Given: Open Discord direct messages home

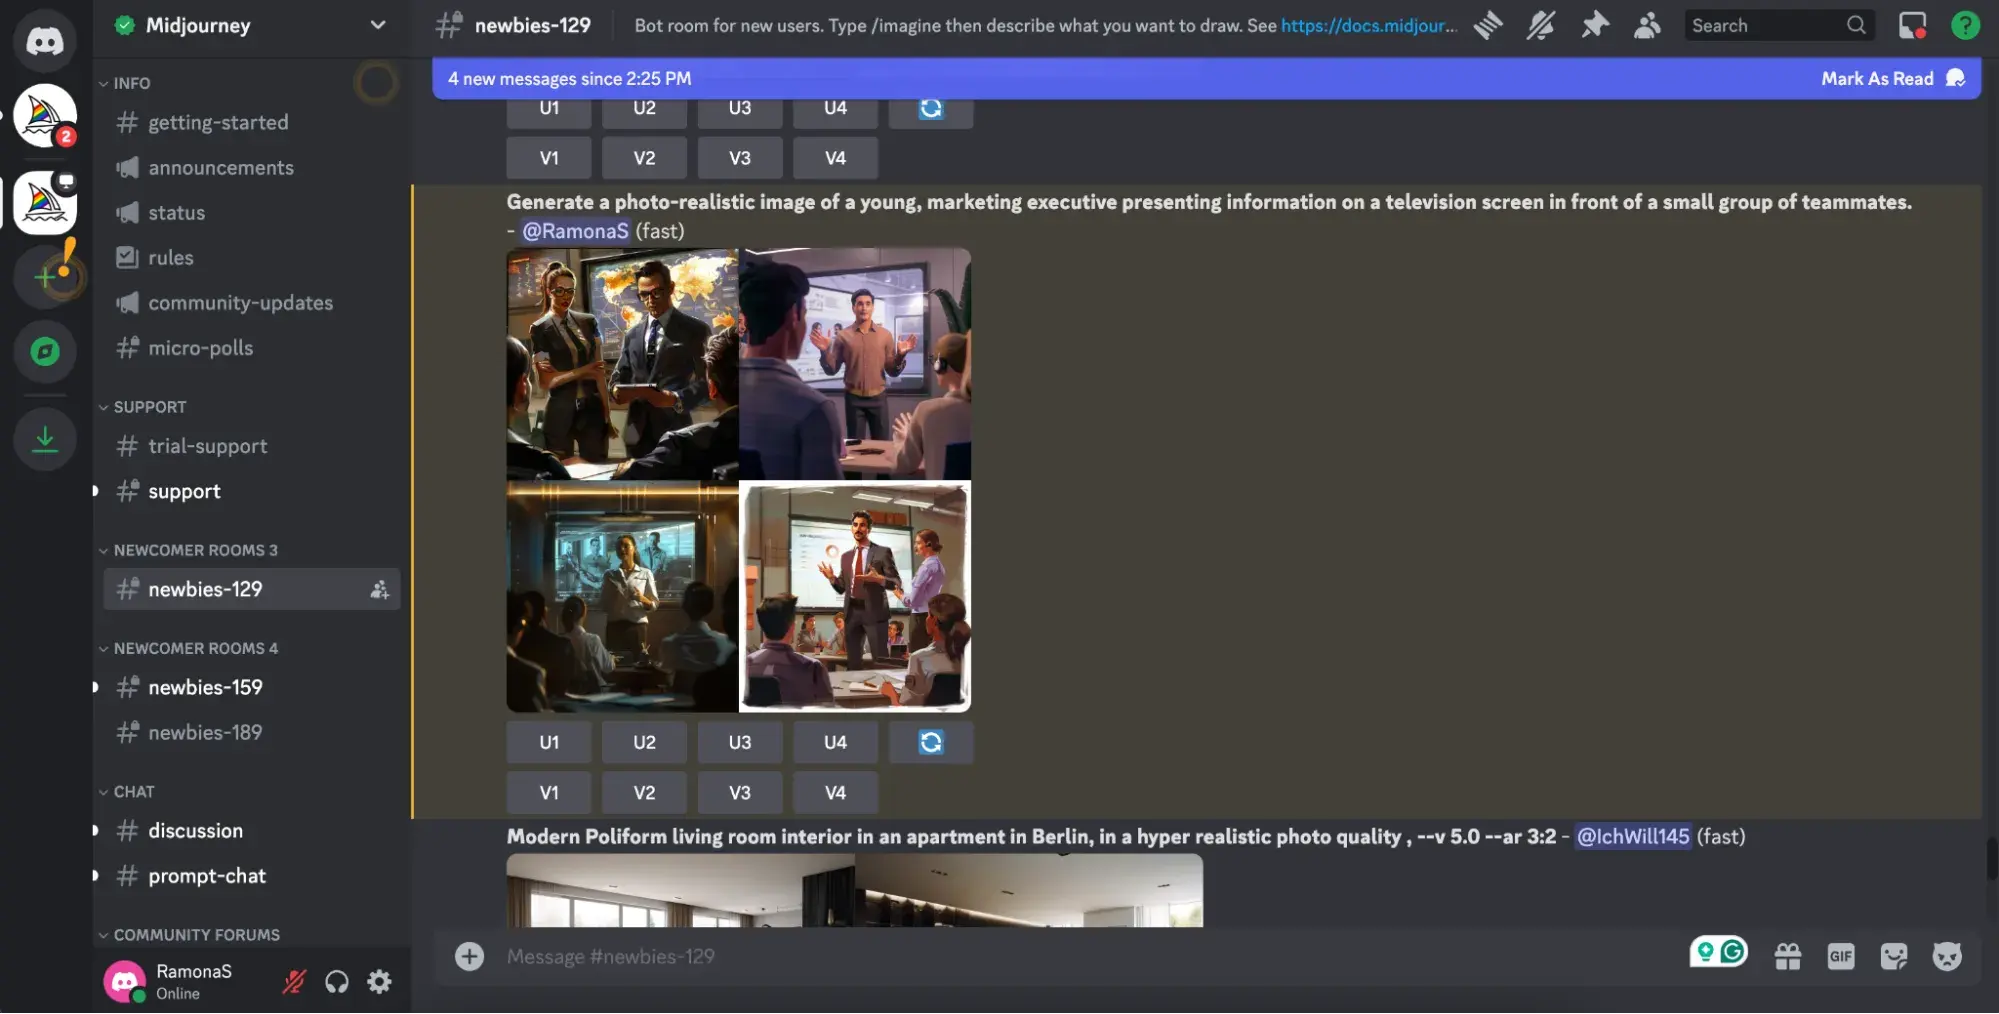Looking at the screenshot, I should (45, 41).
